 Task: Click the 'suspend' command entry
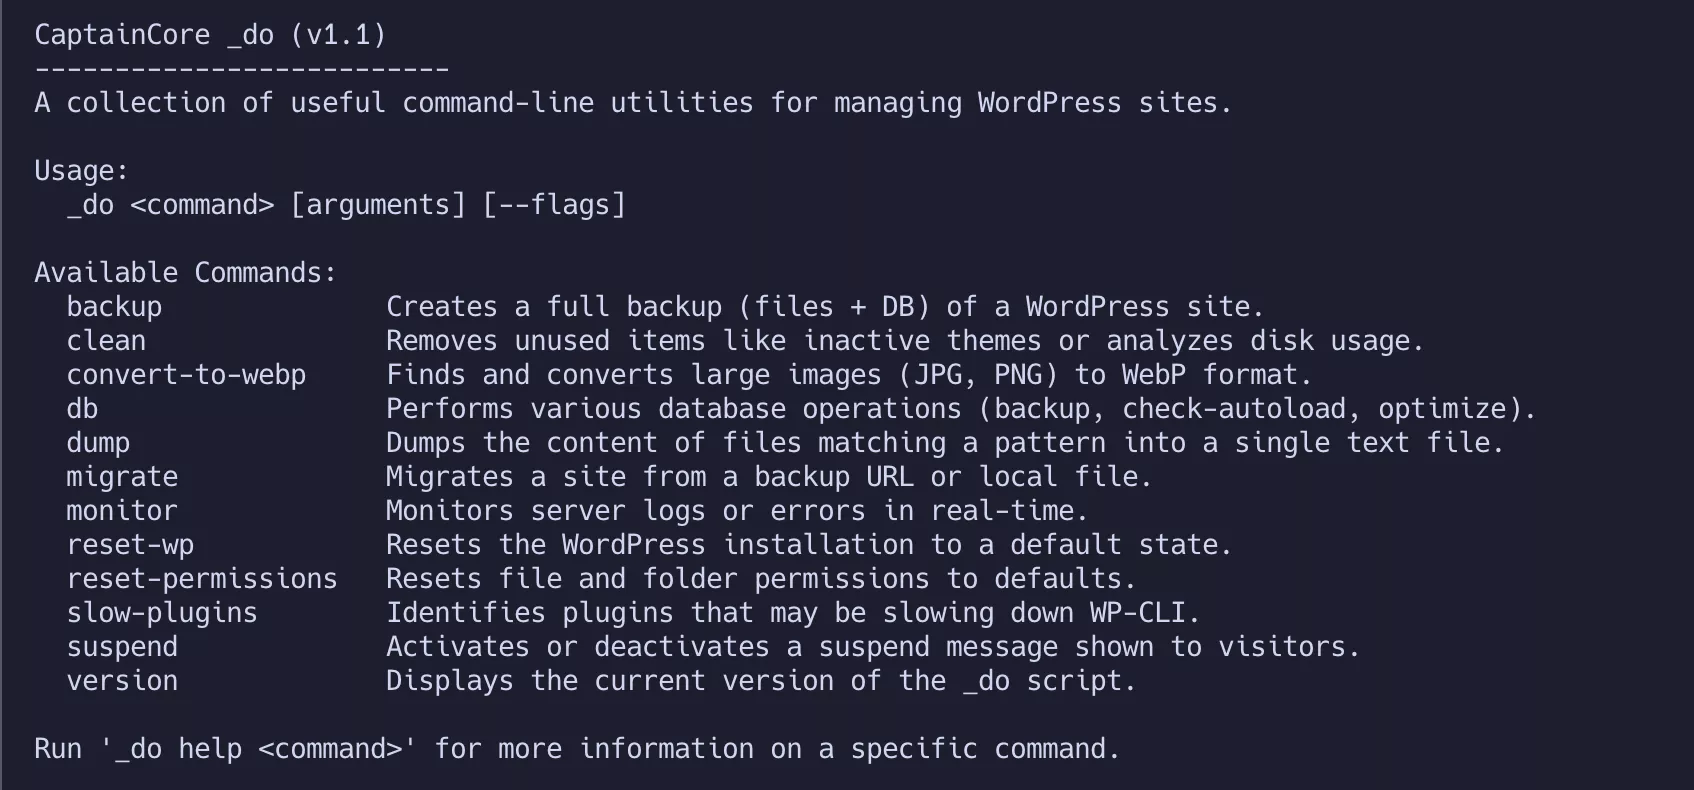click(122, 647)
